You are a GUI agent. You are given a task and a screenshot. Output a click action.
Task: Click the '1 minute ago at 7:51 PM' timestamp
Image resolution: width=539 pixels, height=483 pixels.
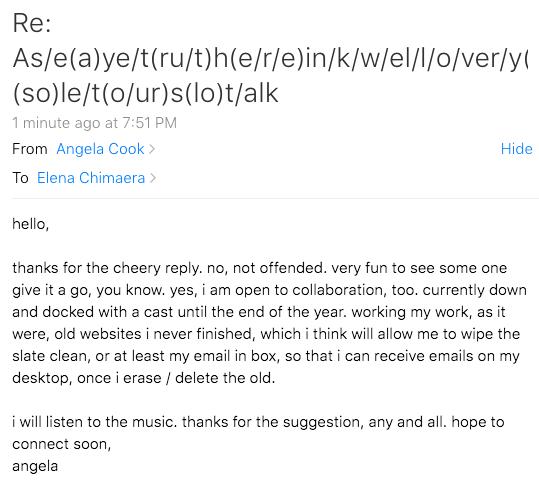coord(95,123)
